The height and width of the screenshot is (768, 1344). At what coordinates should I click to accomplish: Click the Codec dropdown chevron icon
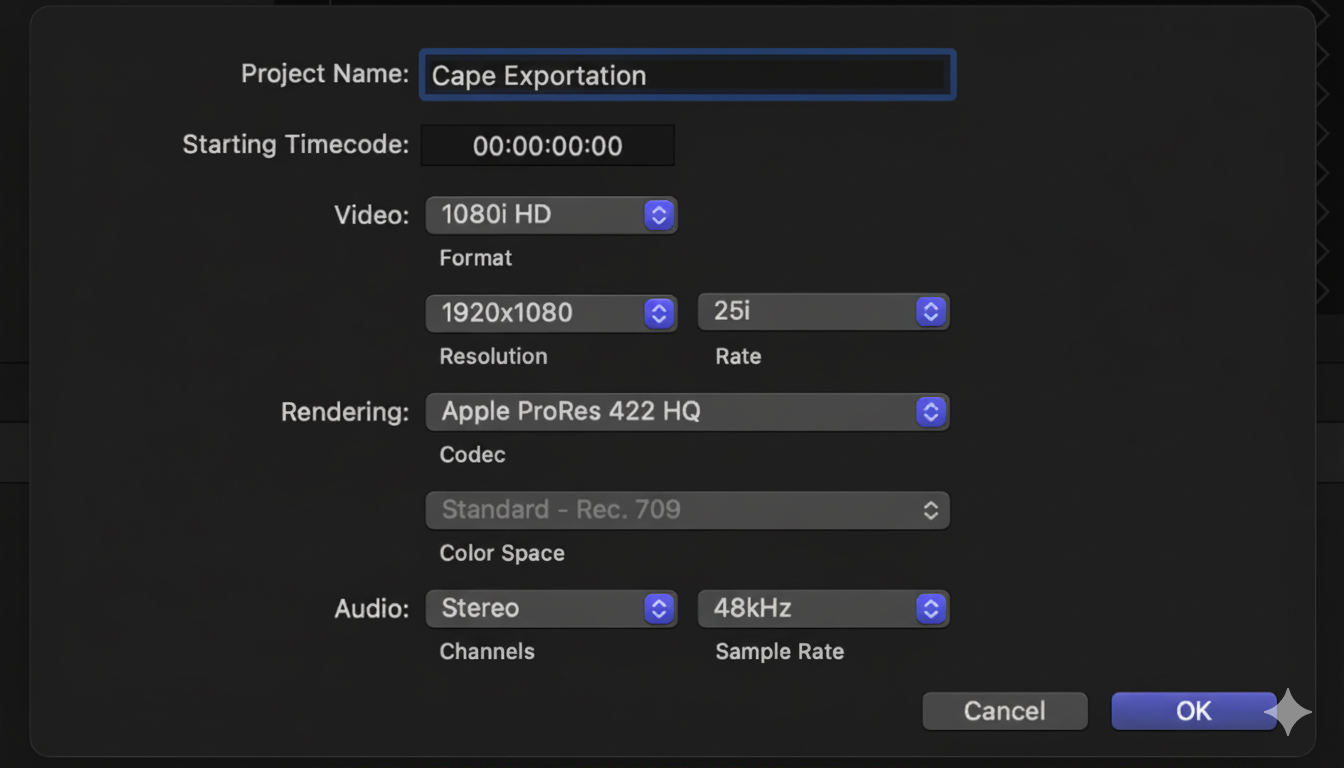931,411
